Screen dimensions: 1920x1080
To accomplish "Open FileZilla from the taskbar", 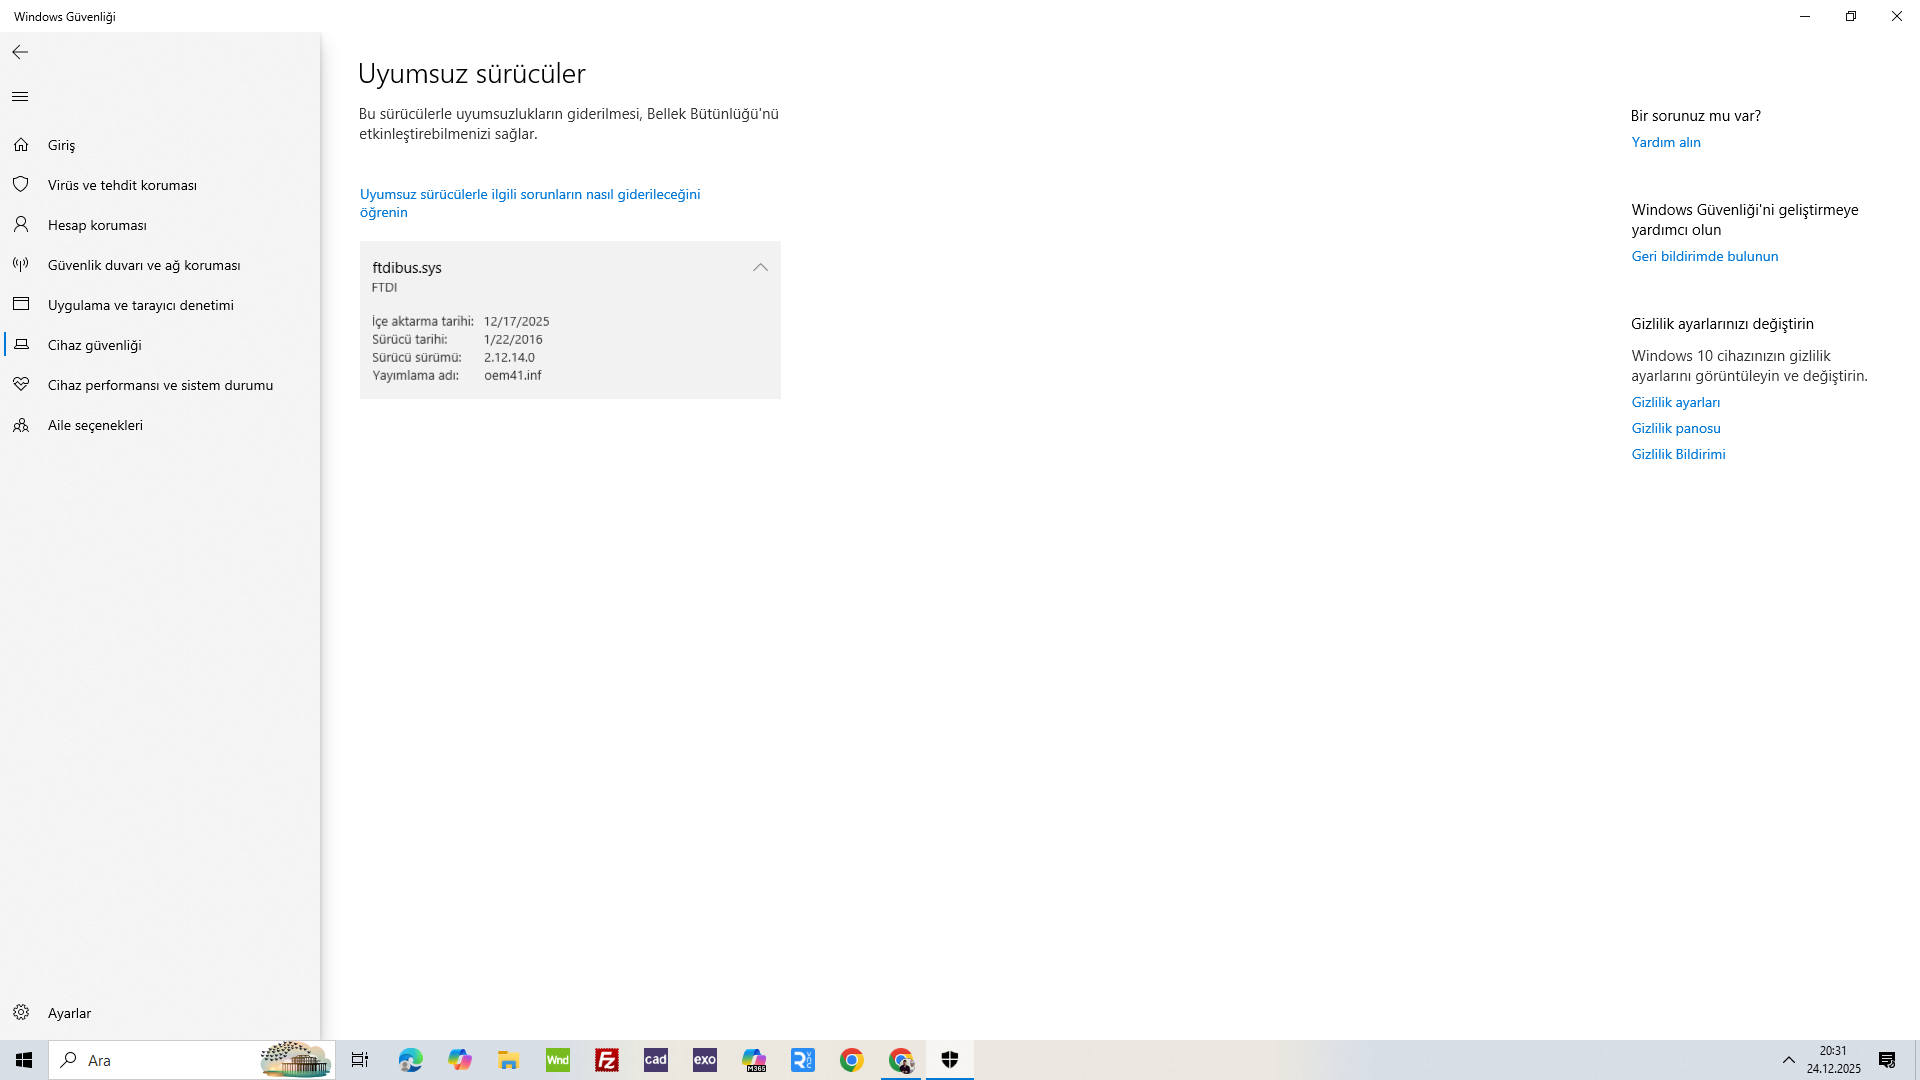I will coord(607,1060).
